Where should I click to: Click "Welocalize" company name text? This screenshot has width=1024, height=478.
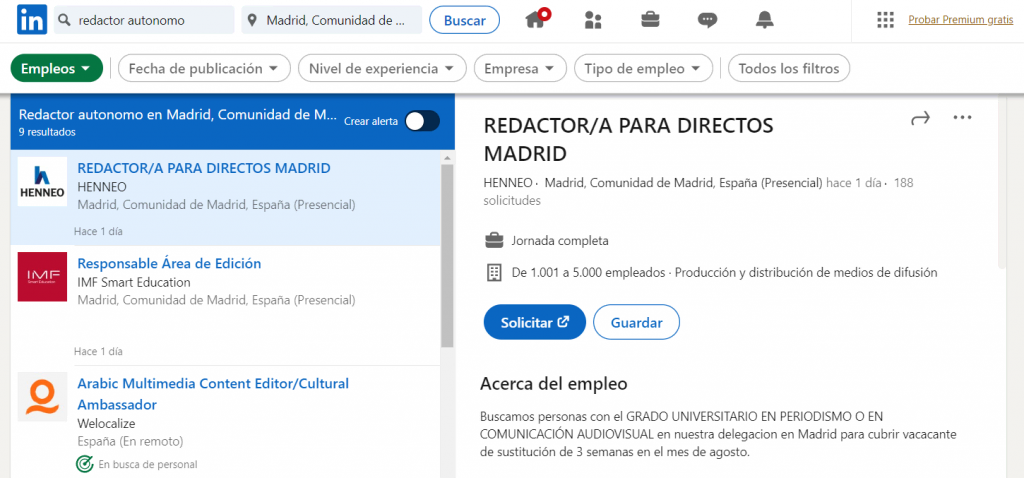coord(106,423)
